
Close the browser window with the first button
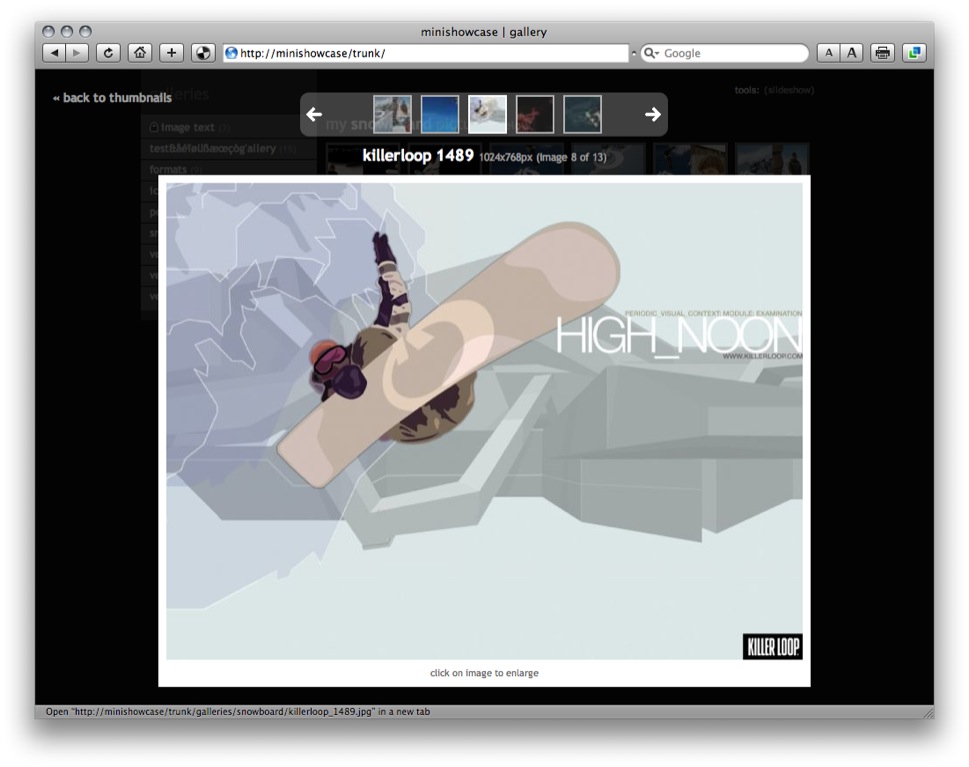pyautogui.click(x=49, y=31)
